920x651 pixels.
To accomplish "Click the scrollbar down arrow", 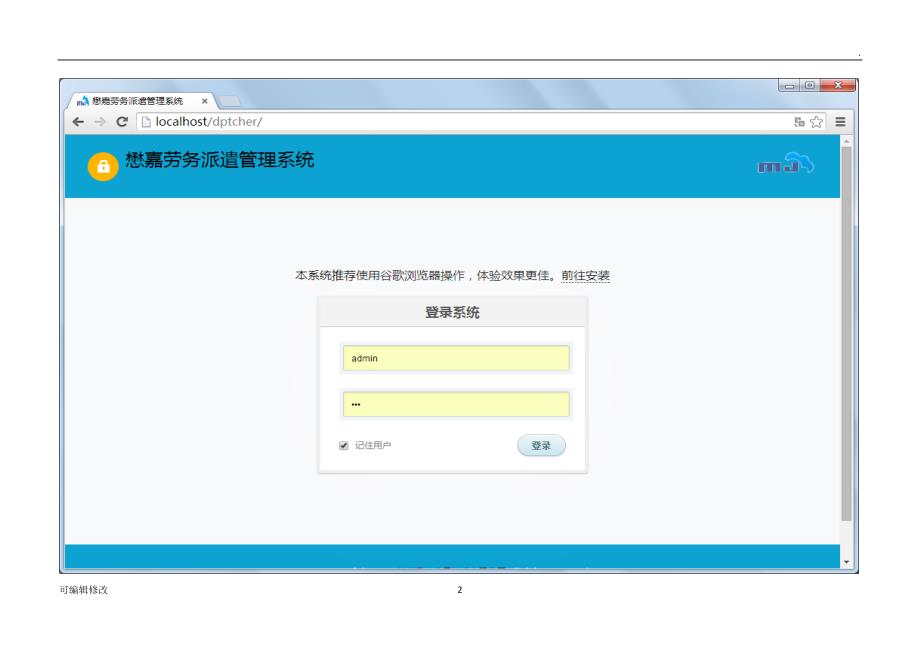I will pyautogui.click(x=846, y=562).
